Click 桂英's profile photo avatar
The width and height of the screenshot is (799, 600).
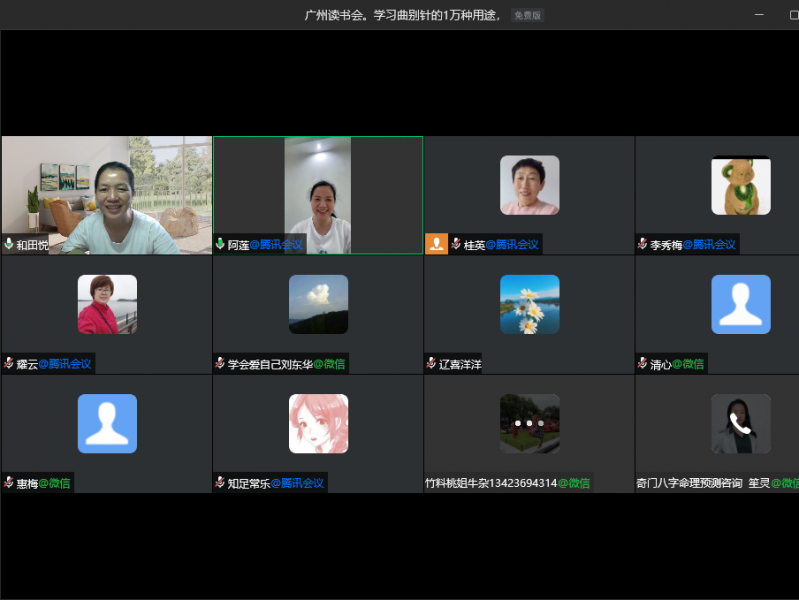529,185
